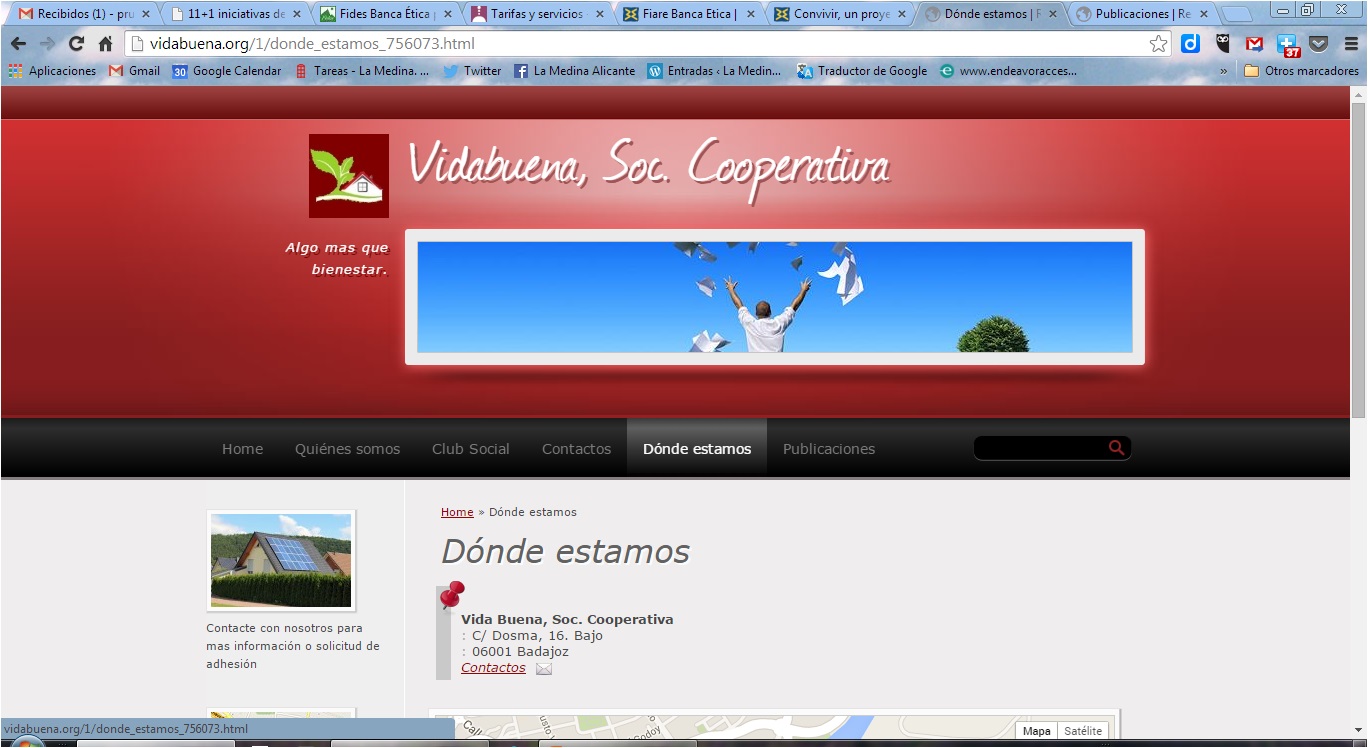Open browser home page icon
This screenshot has height=748, width=1368.
pyautogui.click(x=105, y=44)
